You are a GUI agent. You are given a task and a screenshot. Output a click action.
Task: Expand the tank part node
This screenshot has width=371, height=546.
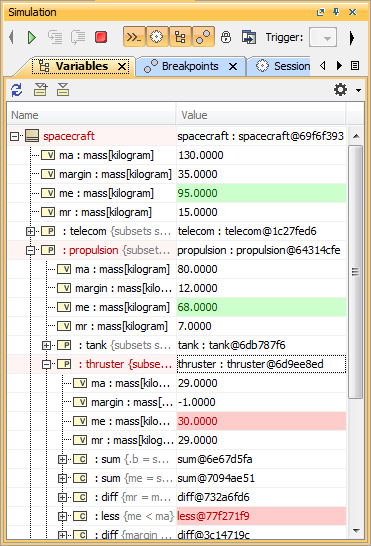46,345
